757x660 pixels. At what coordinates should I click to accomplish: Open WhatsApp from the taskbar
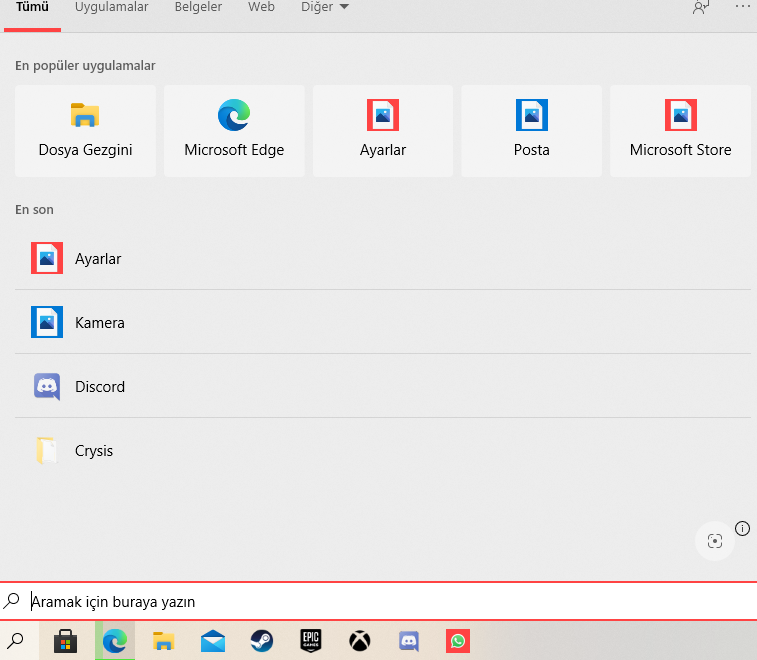tap(458, 641)
